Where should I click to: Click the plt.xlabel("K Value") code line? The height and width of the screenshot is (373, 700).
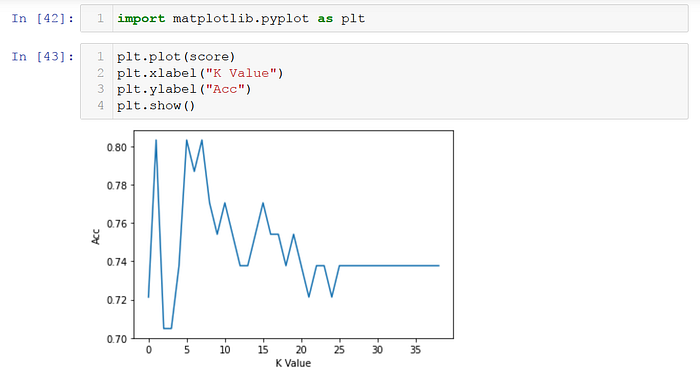(x=200, y=73)
